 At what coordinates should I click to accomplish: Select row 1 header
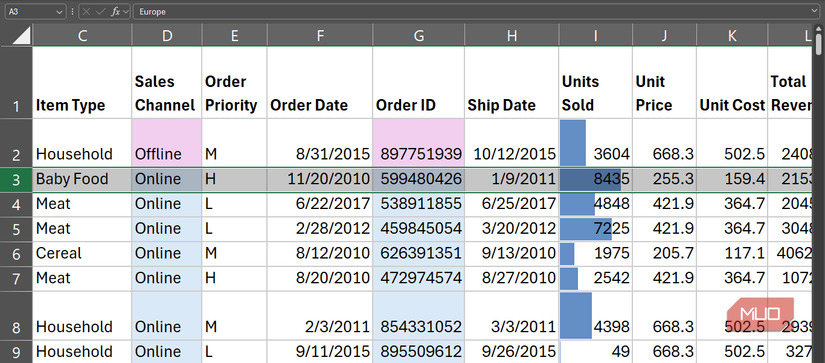pyautogui.click(x=16, y=83)
